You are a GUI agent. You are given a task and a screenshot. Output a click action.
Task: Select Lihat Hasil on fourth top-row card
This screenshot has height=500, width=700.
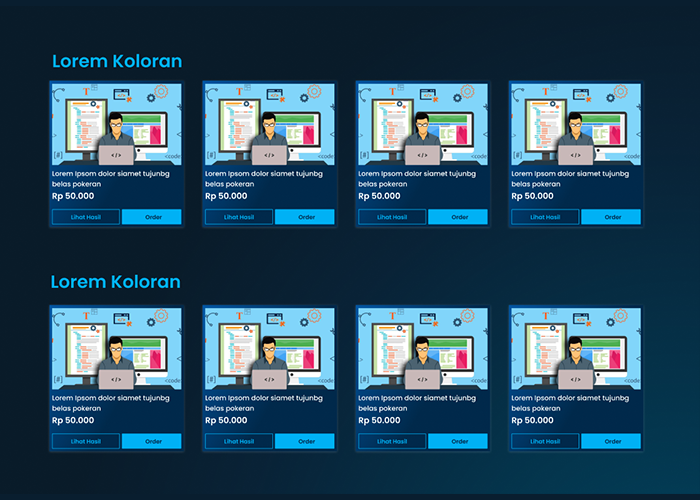click(x=545, y=217)
